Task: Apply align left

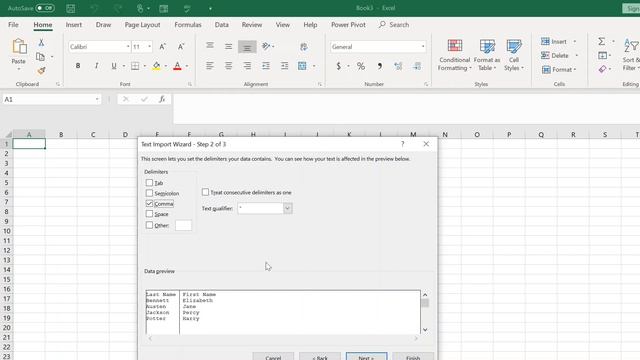Action: pos(210,66)
